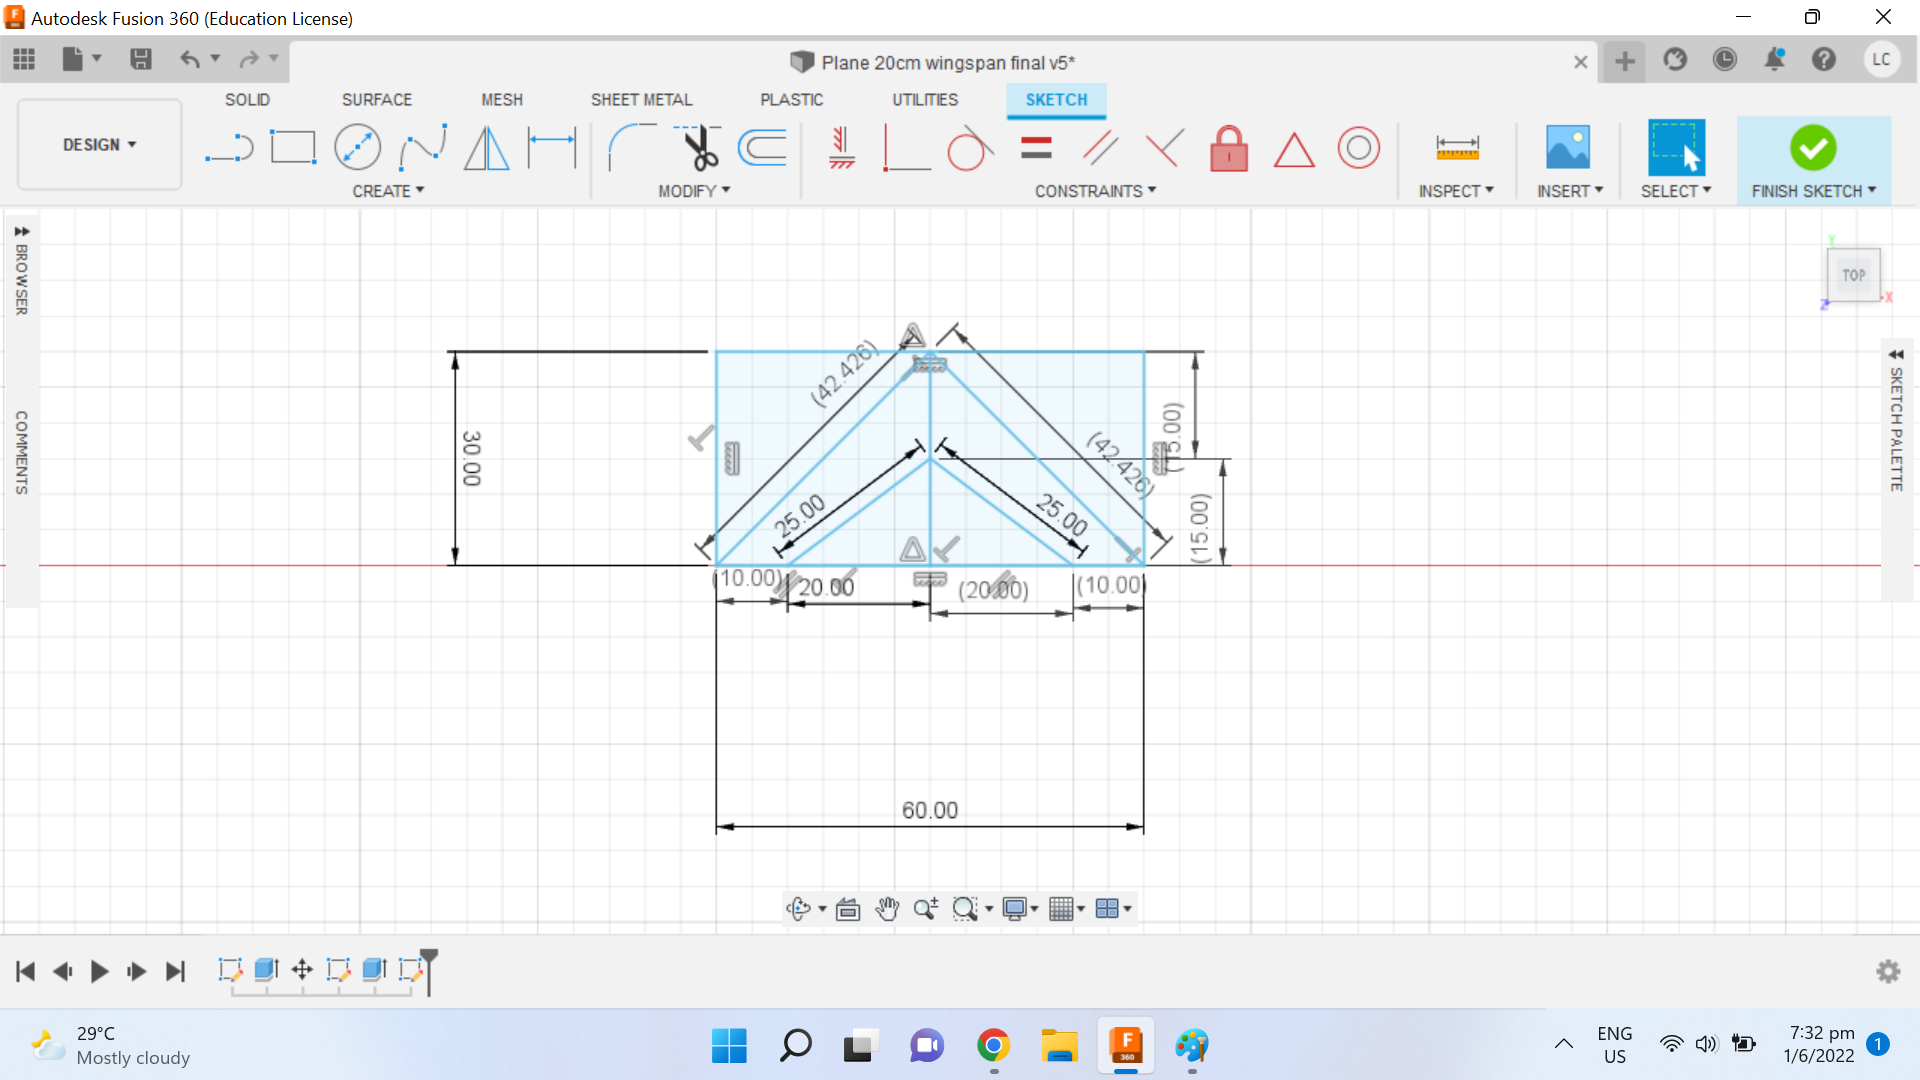The image size is (1920, 1080).
Task: Switch to the SOLID tab
Action: [x=247, y=99]
